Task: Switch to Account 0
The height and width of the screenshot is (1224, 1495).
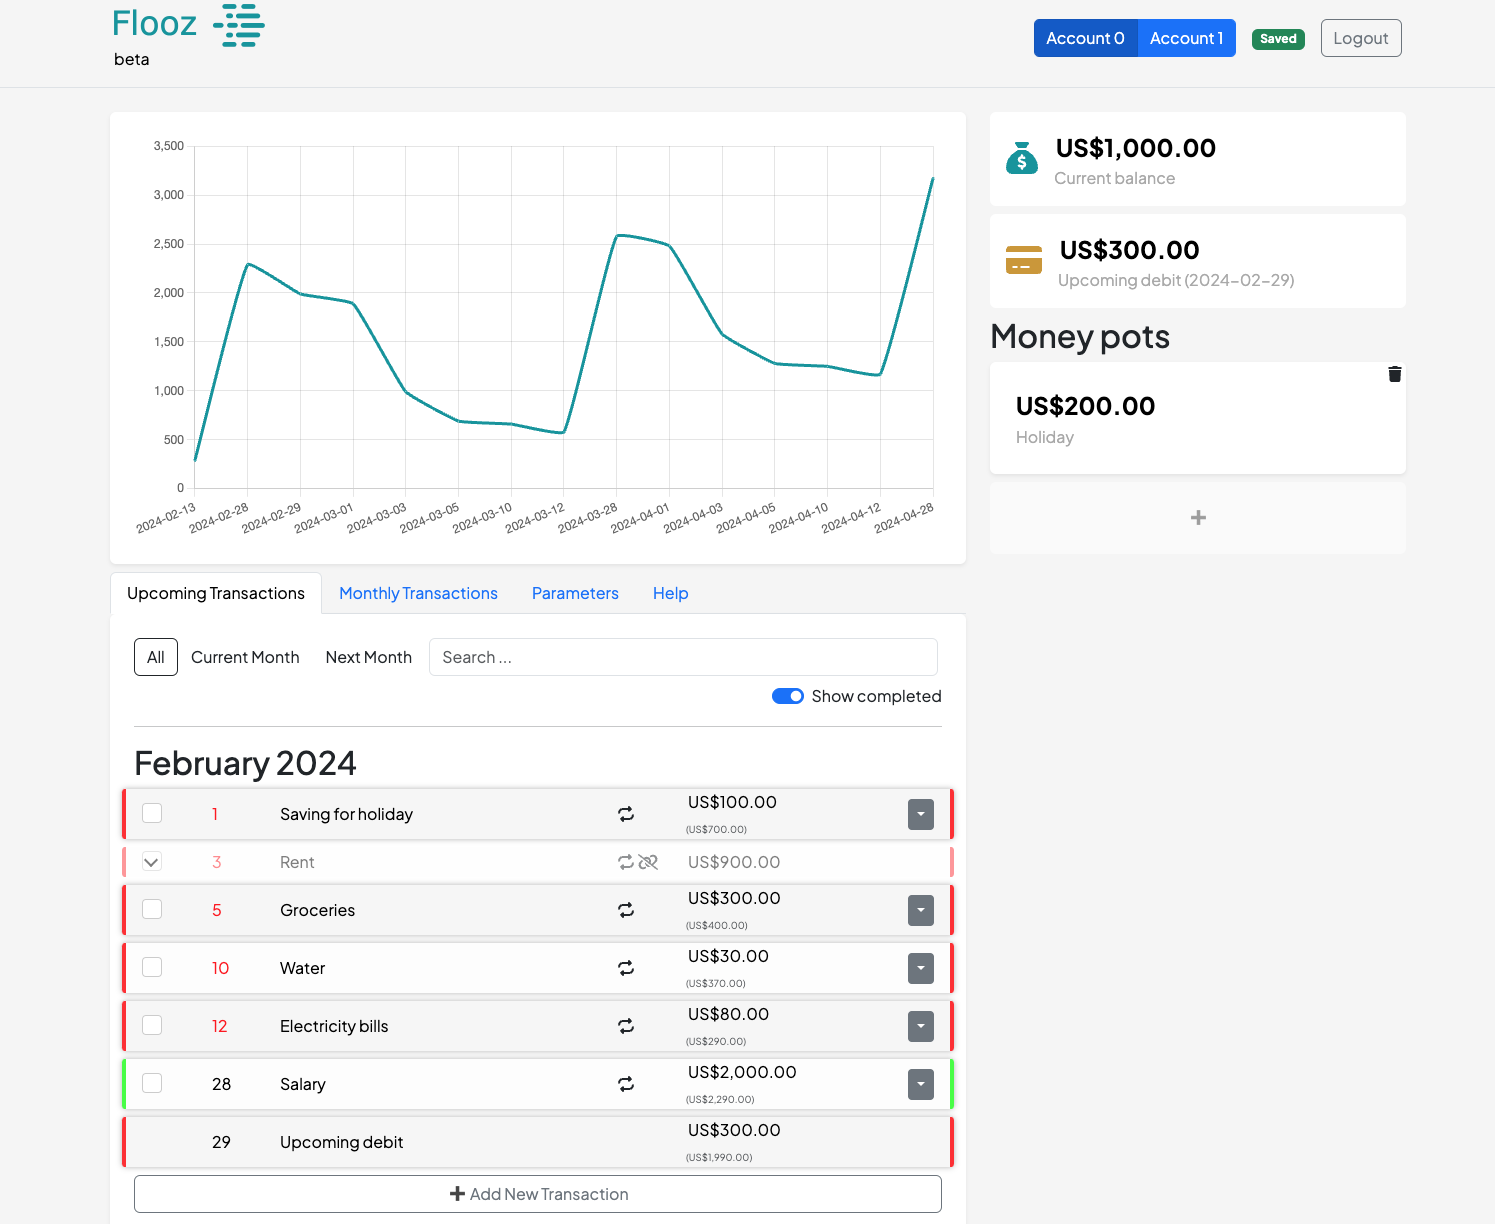Action: [1085, 38]
